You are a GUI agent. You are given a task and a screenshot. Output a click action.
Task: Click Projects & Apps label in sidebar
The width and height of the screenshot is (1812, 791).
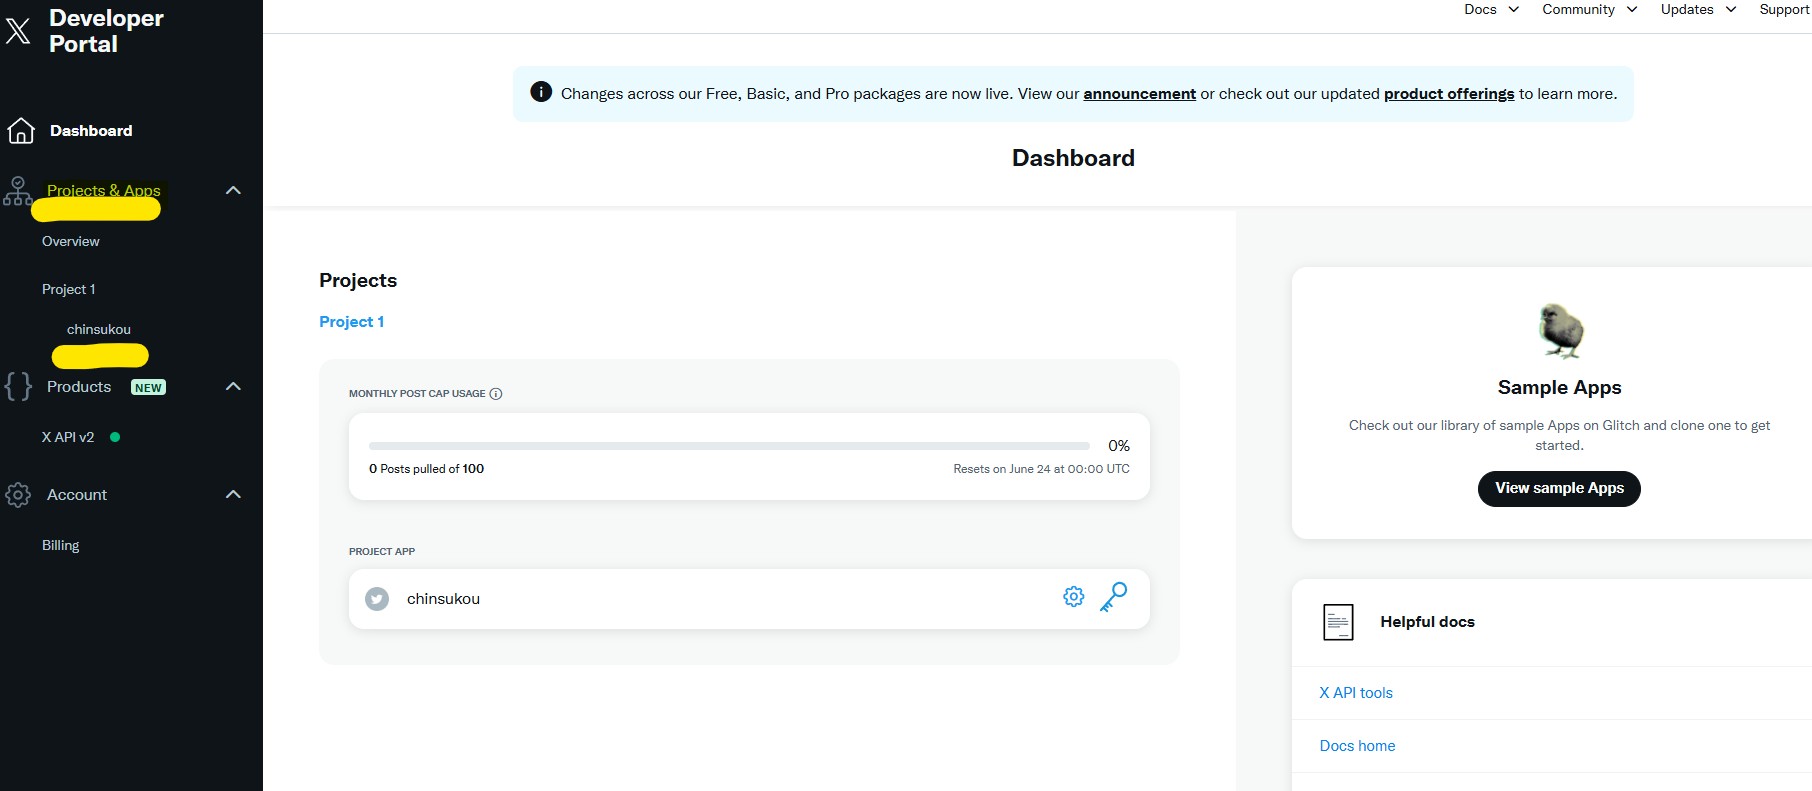[104, 190]
